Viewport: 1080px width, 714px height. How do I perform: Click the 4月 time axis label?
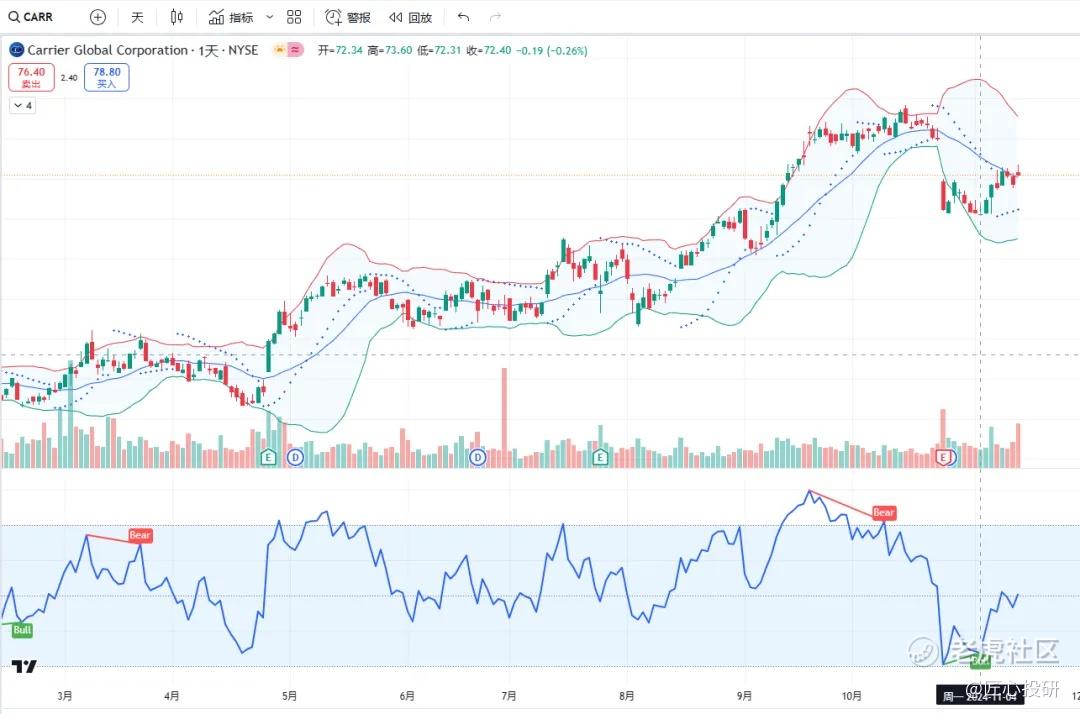(172, 696)
